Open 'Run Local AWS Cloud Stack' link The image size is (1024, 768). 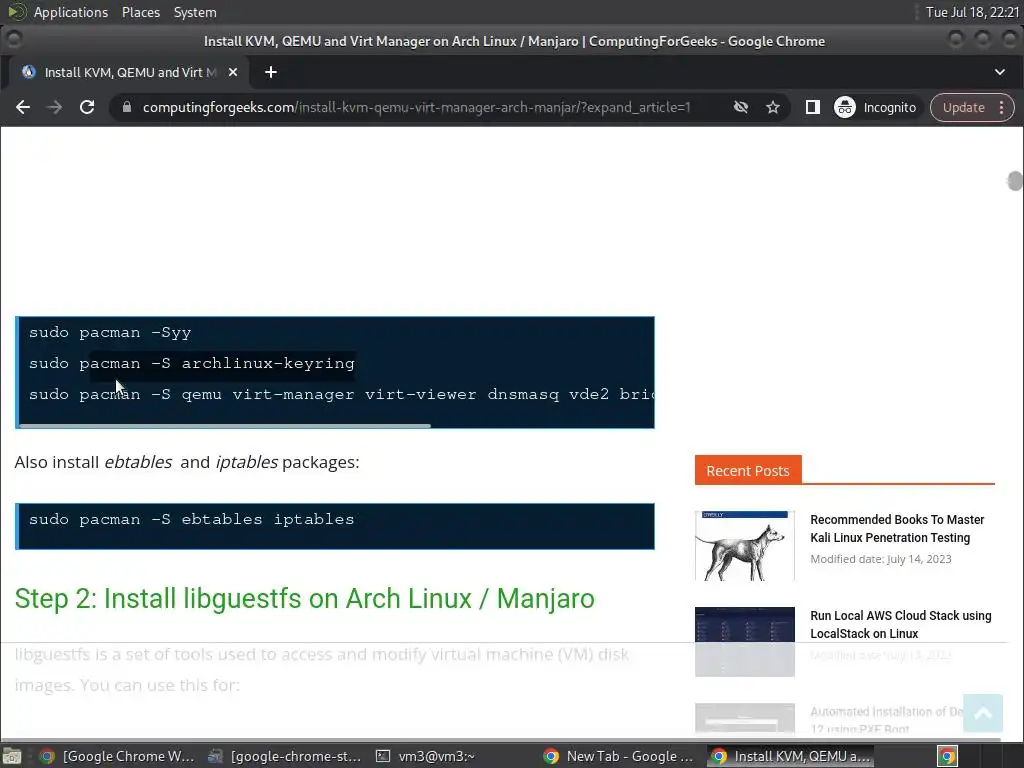[x=901, y=624]
